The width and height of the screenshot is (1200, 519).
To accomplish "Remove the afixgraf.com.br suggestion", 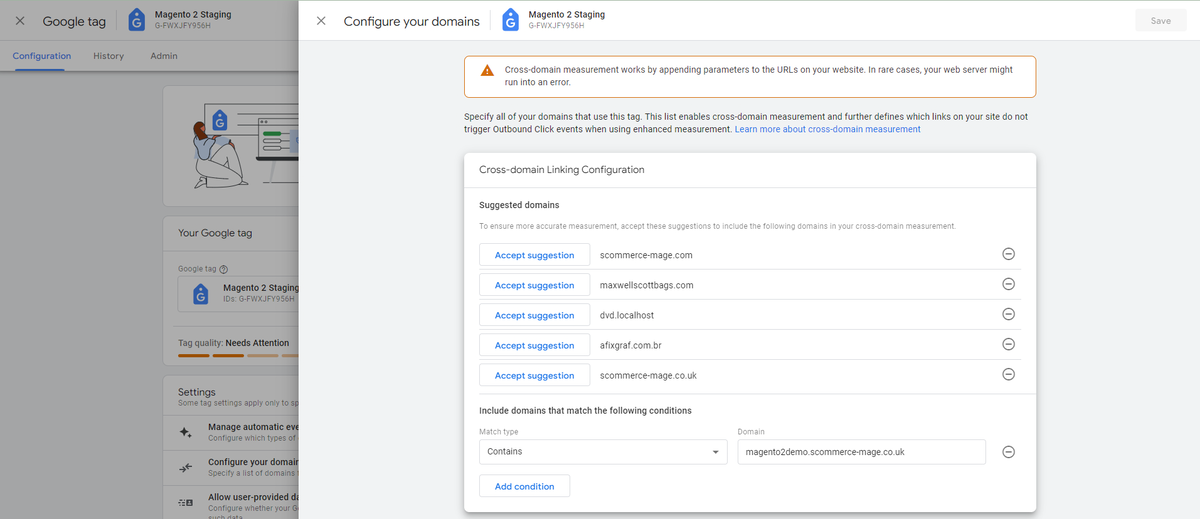I will (x=1008, y=344).
